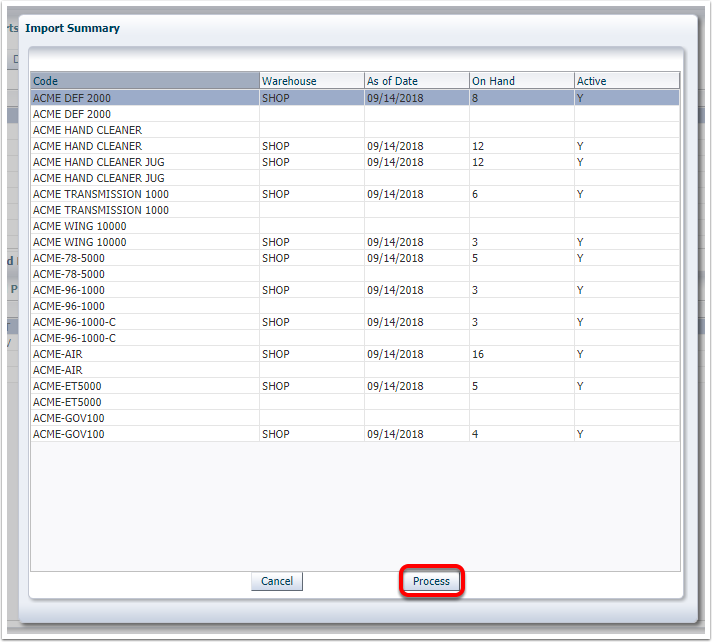
Task: Select the ACME DEF 2000 row without a warehouse
Action: 355,114
